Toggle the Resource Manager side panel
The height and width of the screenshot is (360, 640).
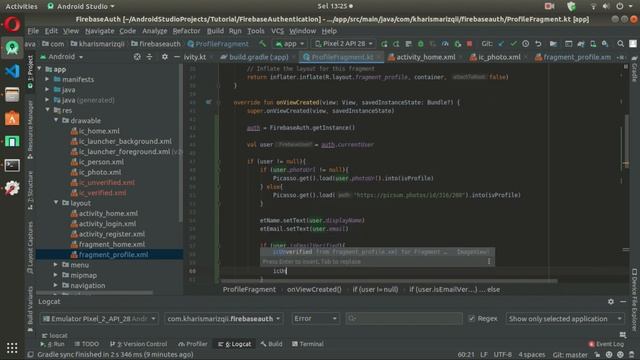pyautogui.click(x=30, y=129)
